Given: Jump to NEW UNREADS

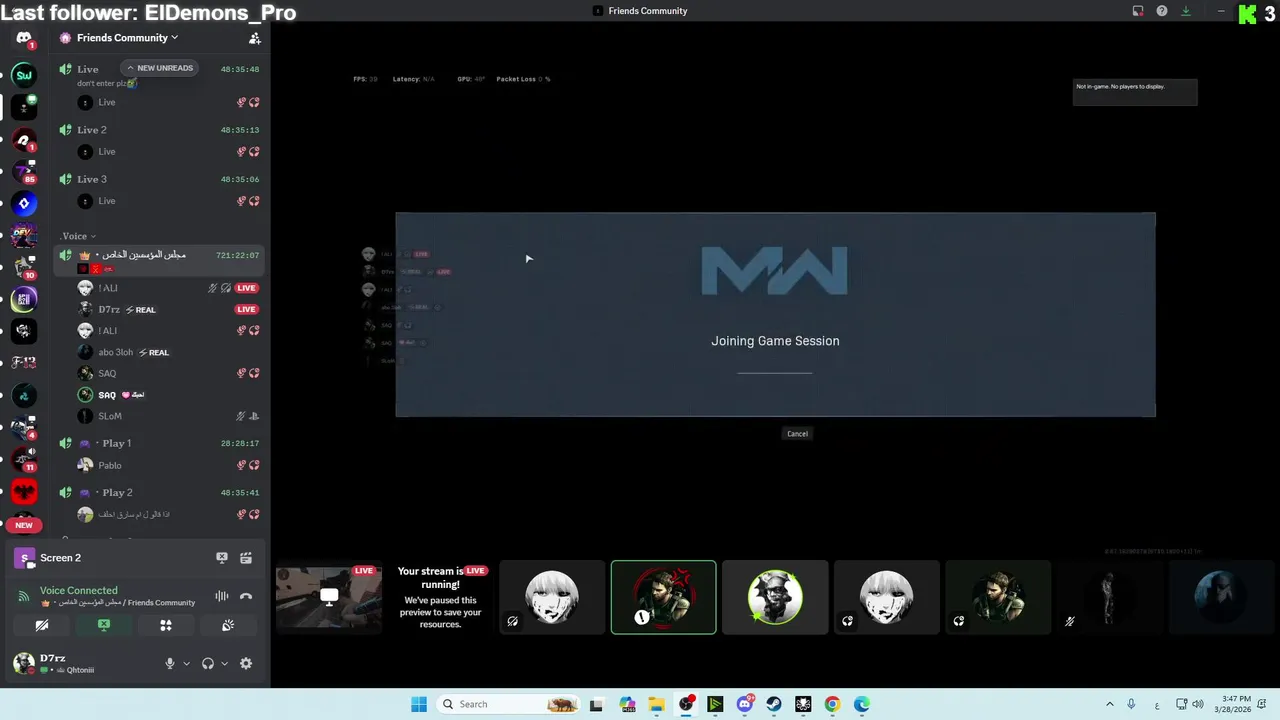Looking at the screenshot, I should pyautogui.click(x=160, y=68).
